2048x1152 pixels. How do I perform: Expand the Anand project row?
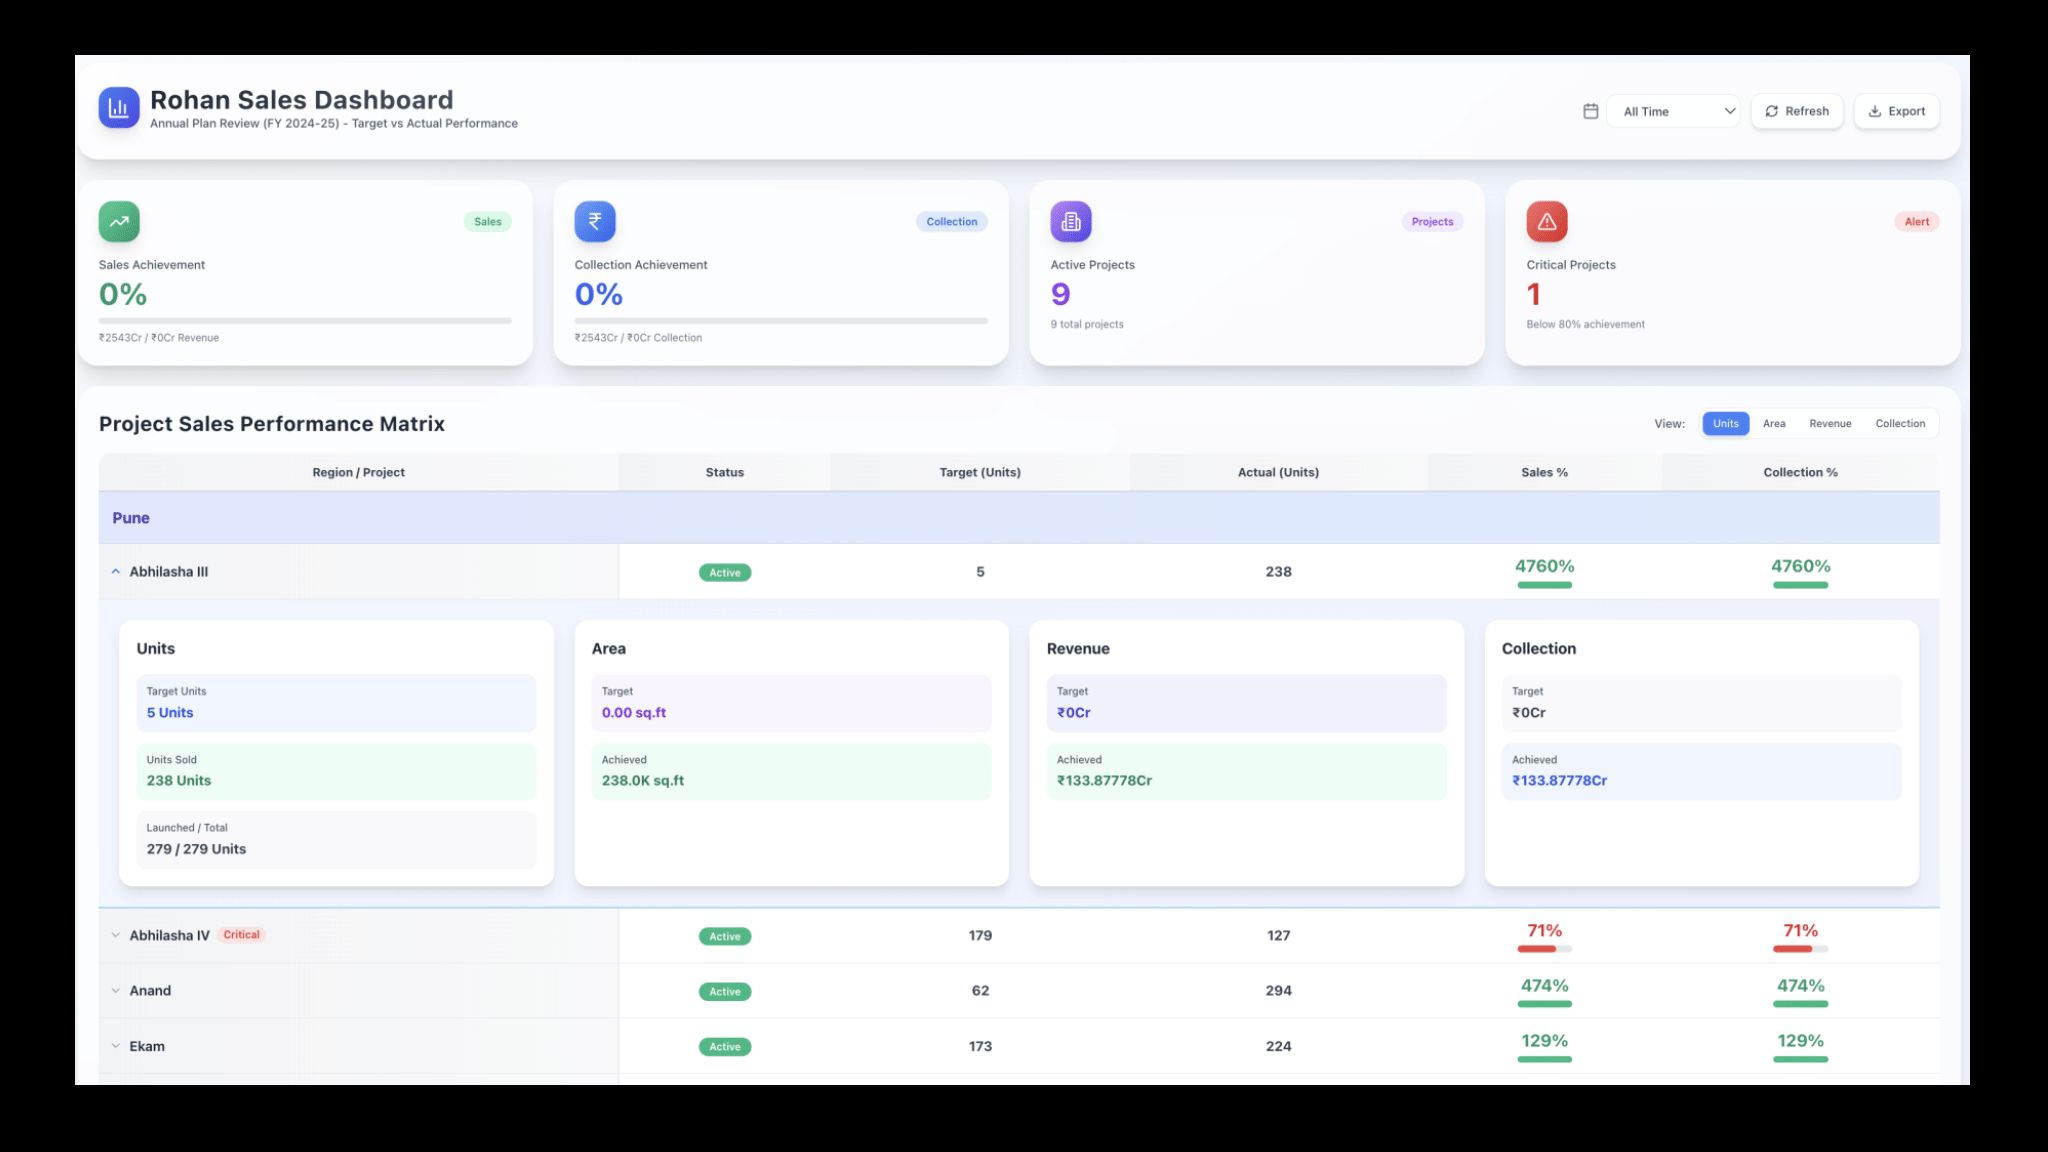coord(116,991)
